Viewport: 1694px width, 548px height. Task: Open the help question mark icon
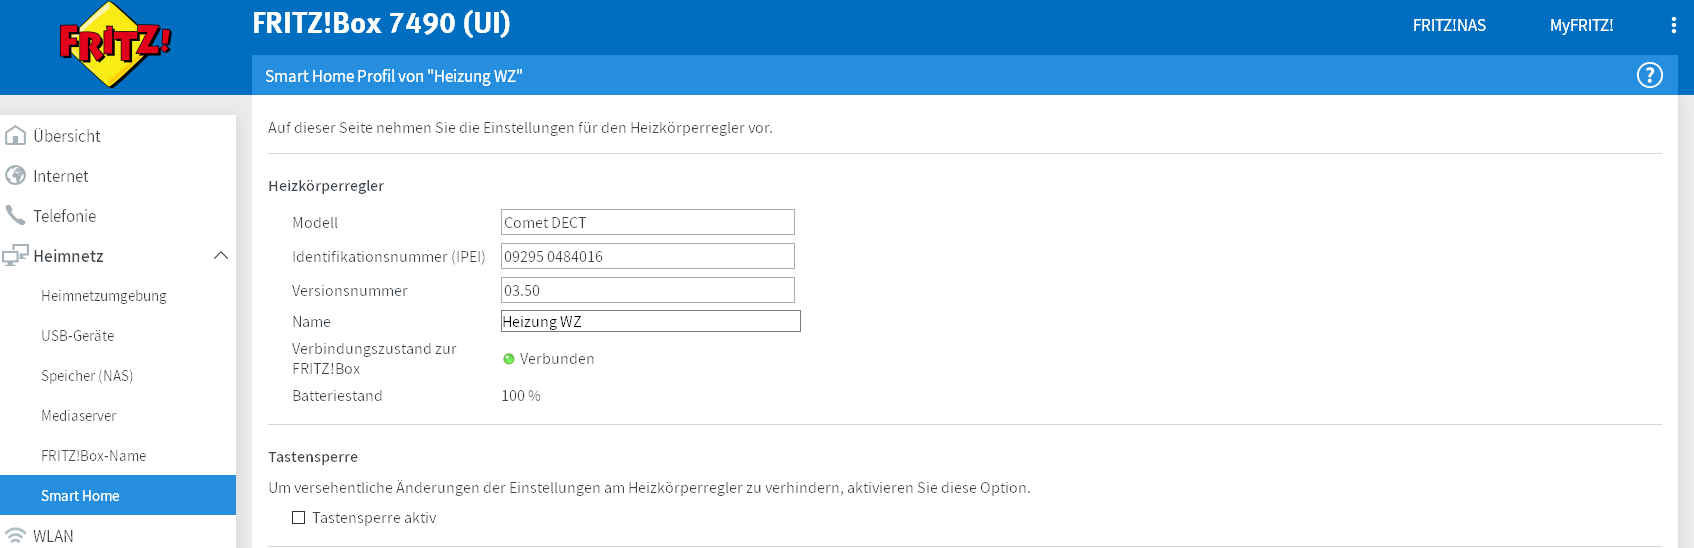[x=1649, y=75]
